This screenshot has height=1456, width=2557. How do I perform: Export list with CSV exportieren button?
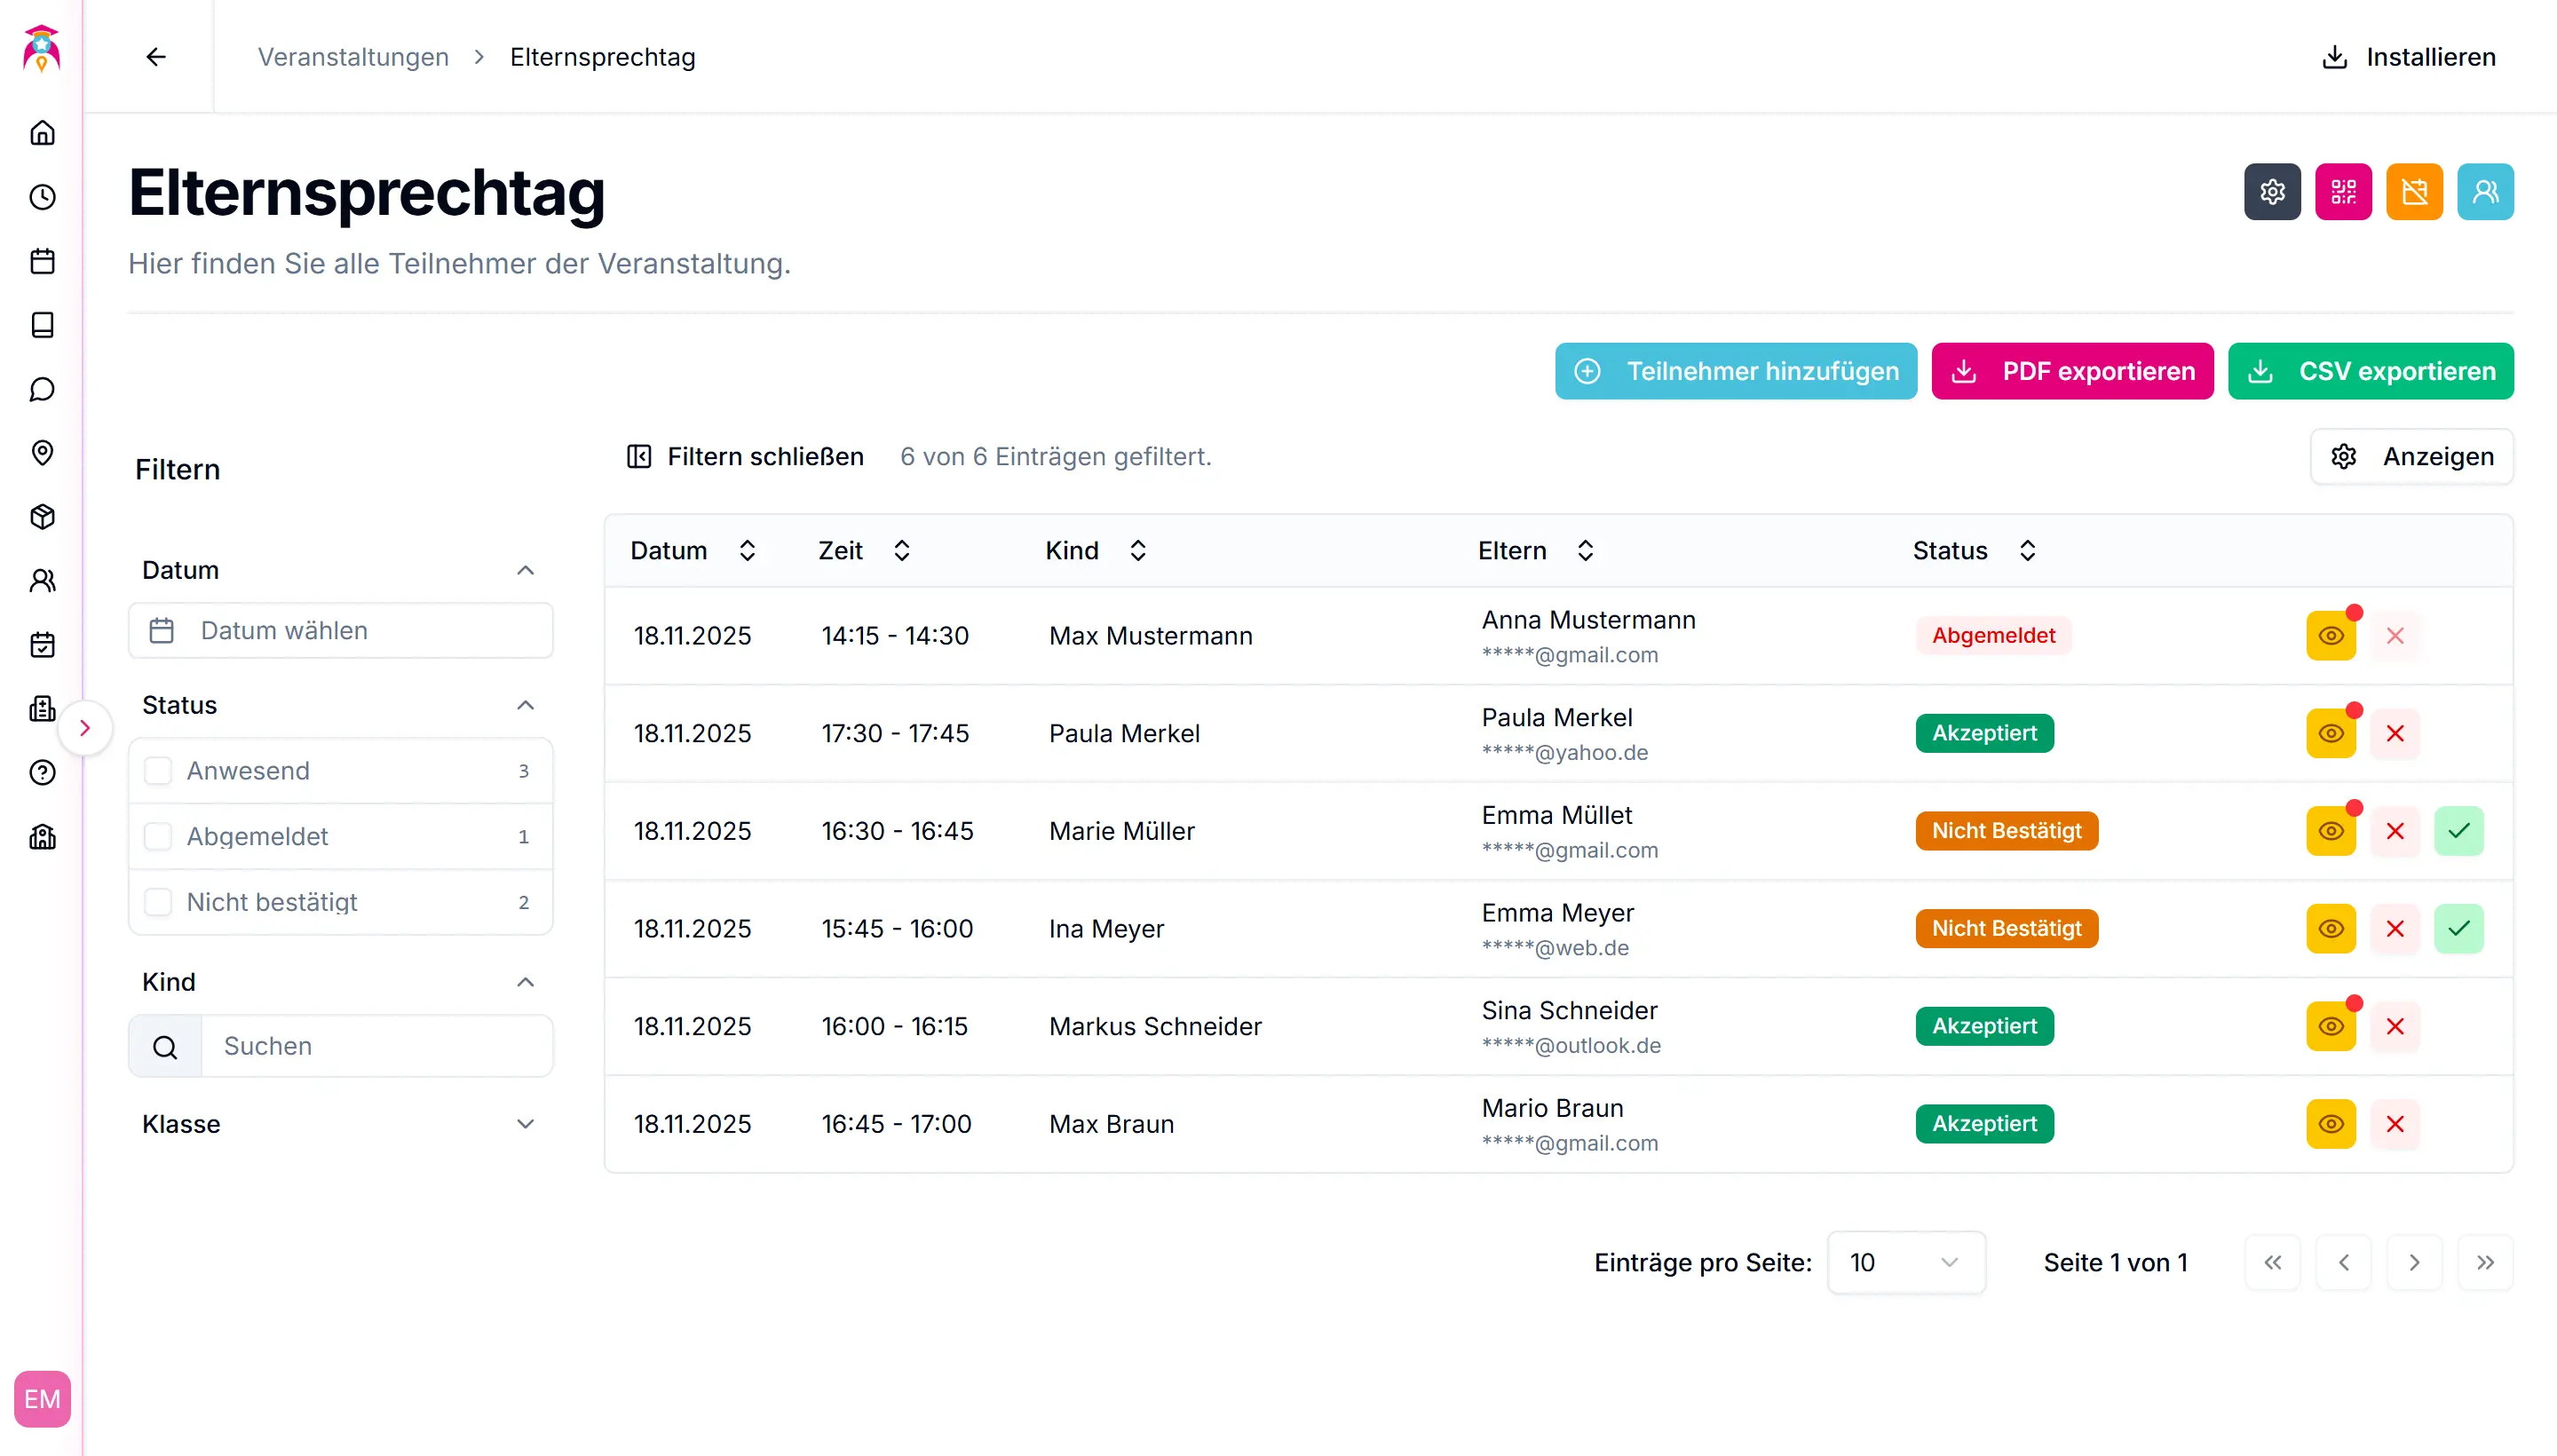[x=2370, y=371]
